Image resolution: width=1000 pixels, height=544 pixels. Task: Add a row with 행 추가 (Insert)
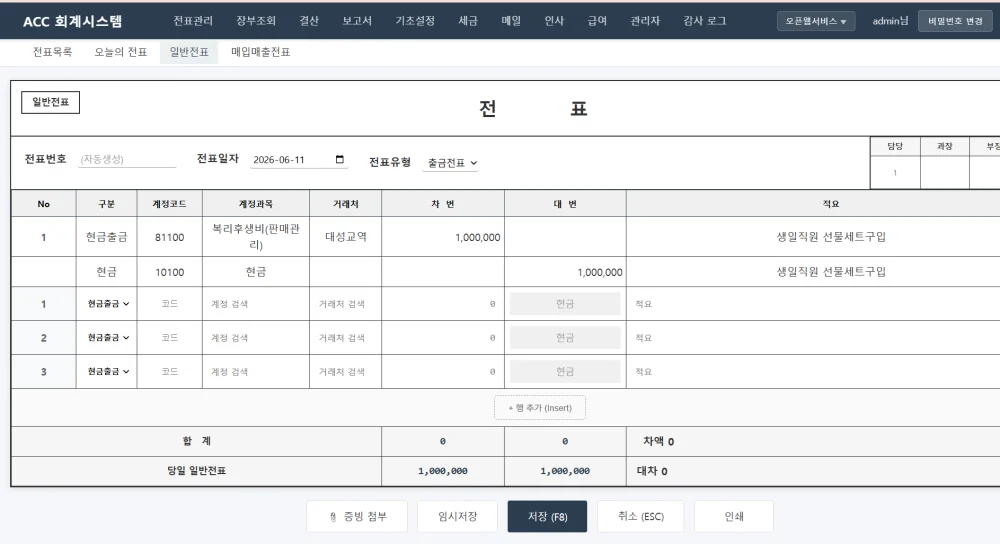pyautogui.click(x=540, y=408)
